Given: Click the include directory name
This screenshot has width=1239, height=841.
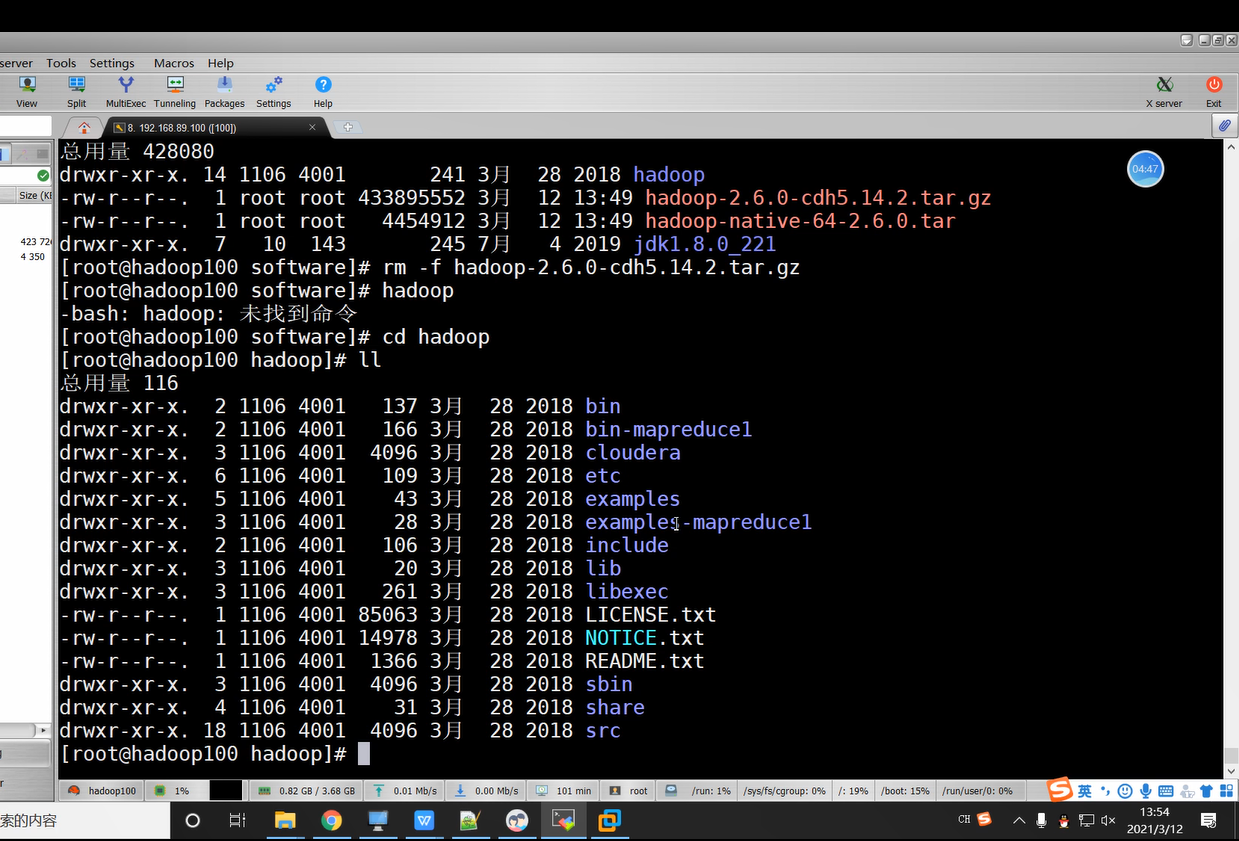Looking at the screenshot, I should 627,545.
